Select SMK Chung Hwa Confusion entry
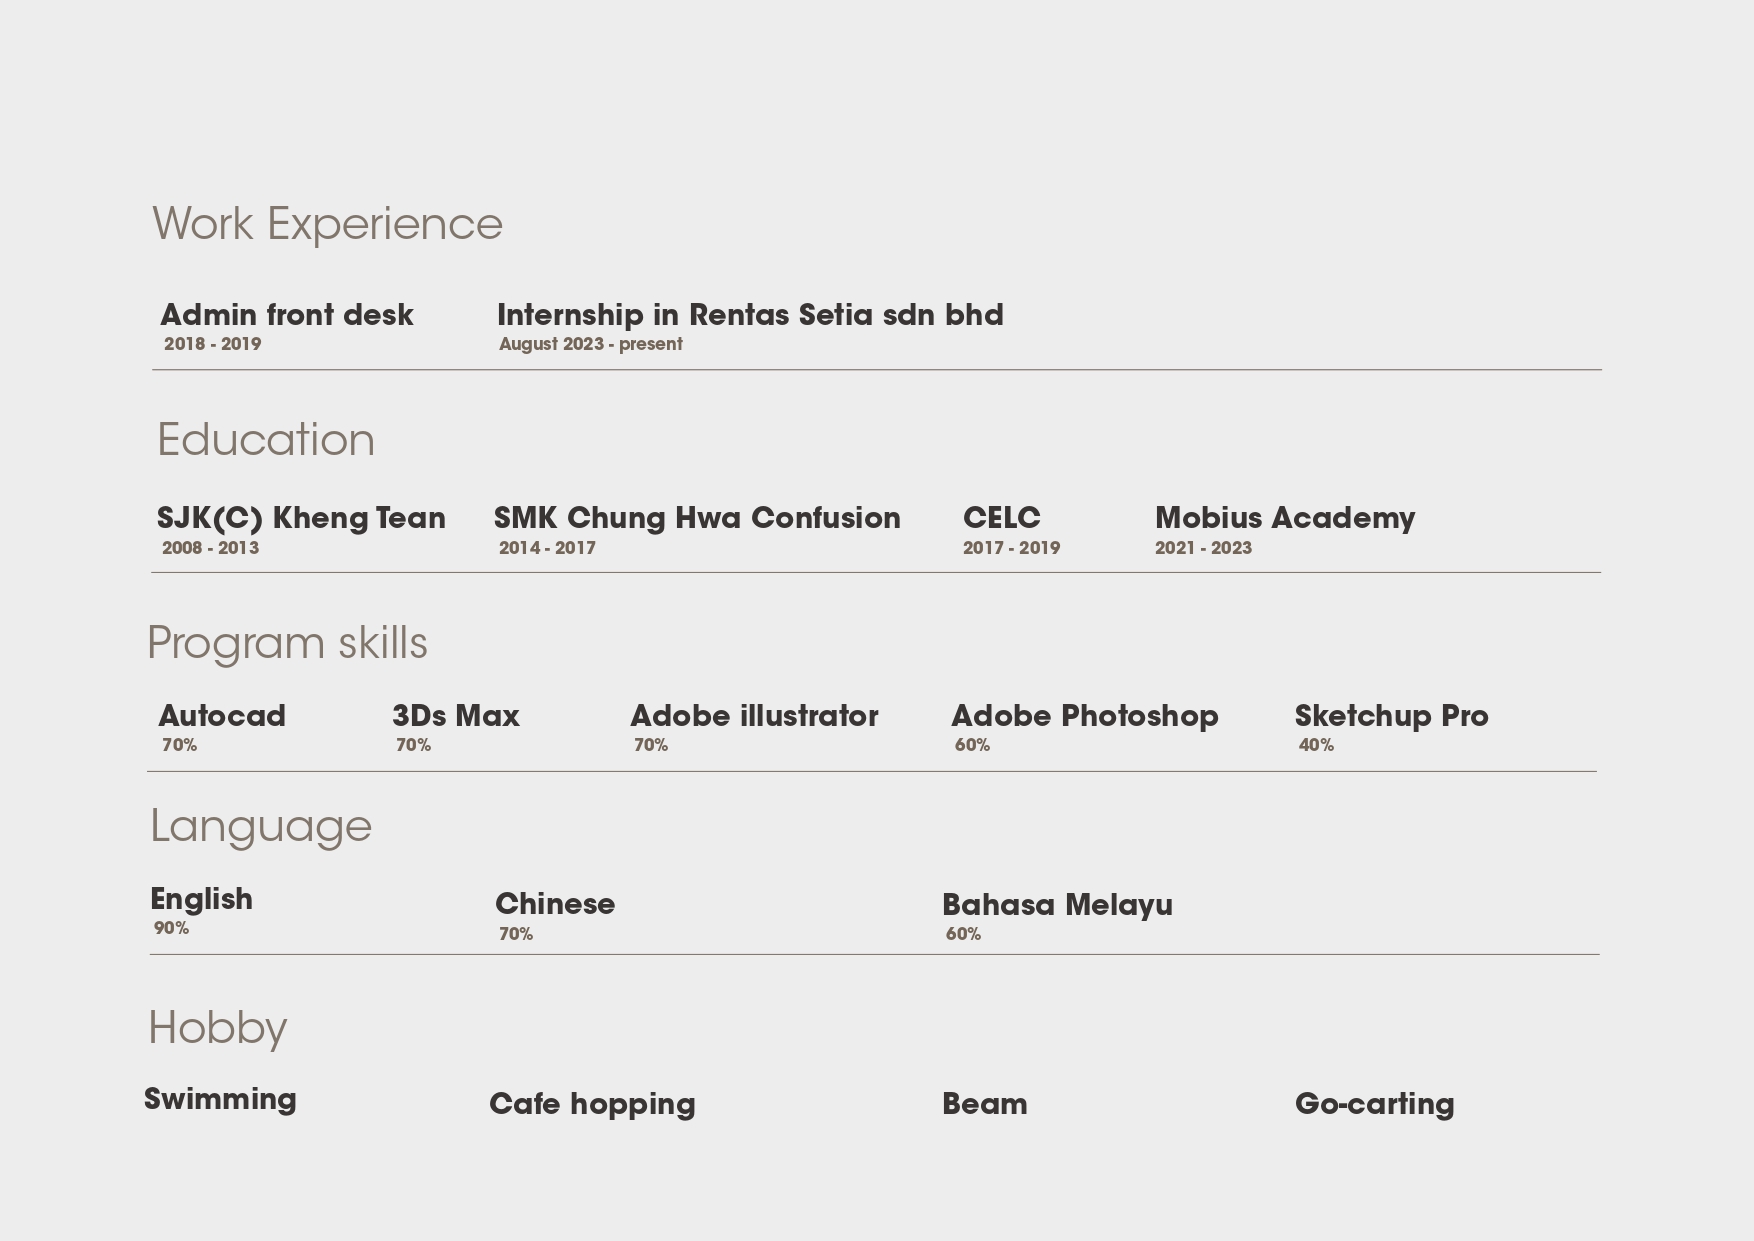 point(697,518)
